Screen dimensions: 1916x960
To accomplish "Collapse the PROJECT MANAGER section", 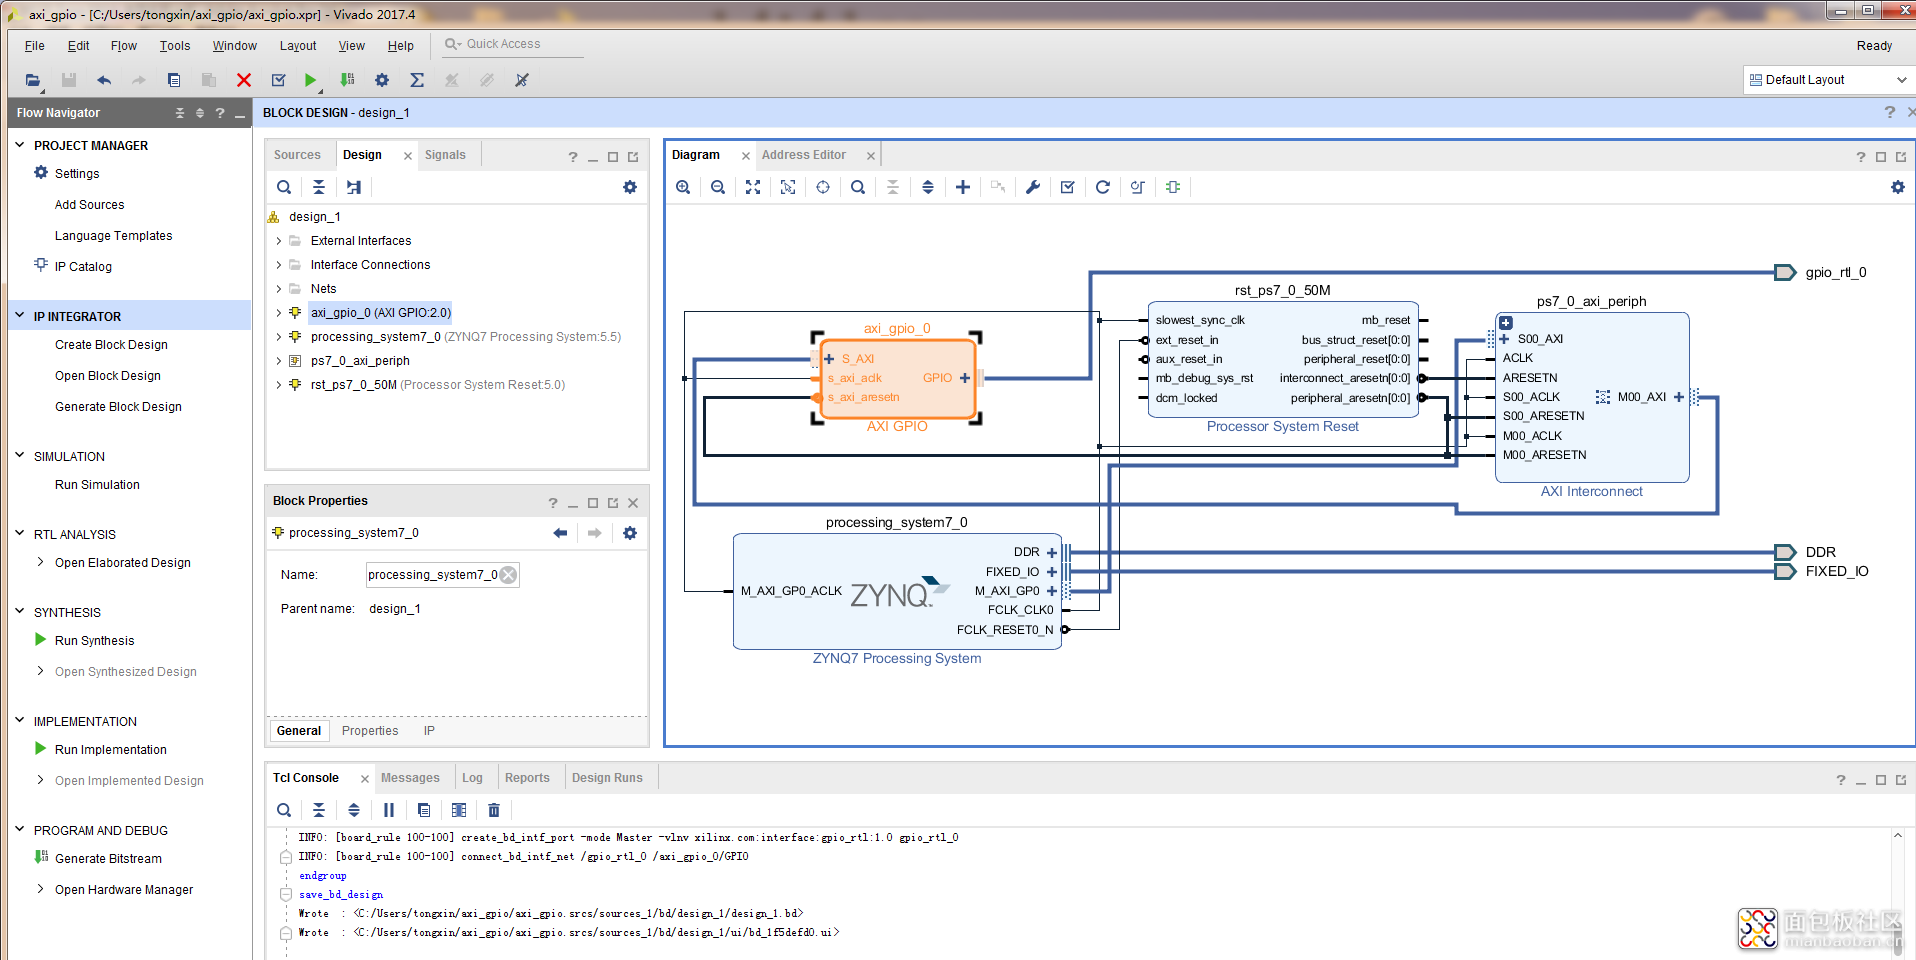I will coord(19,145).
